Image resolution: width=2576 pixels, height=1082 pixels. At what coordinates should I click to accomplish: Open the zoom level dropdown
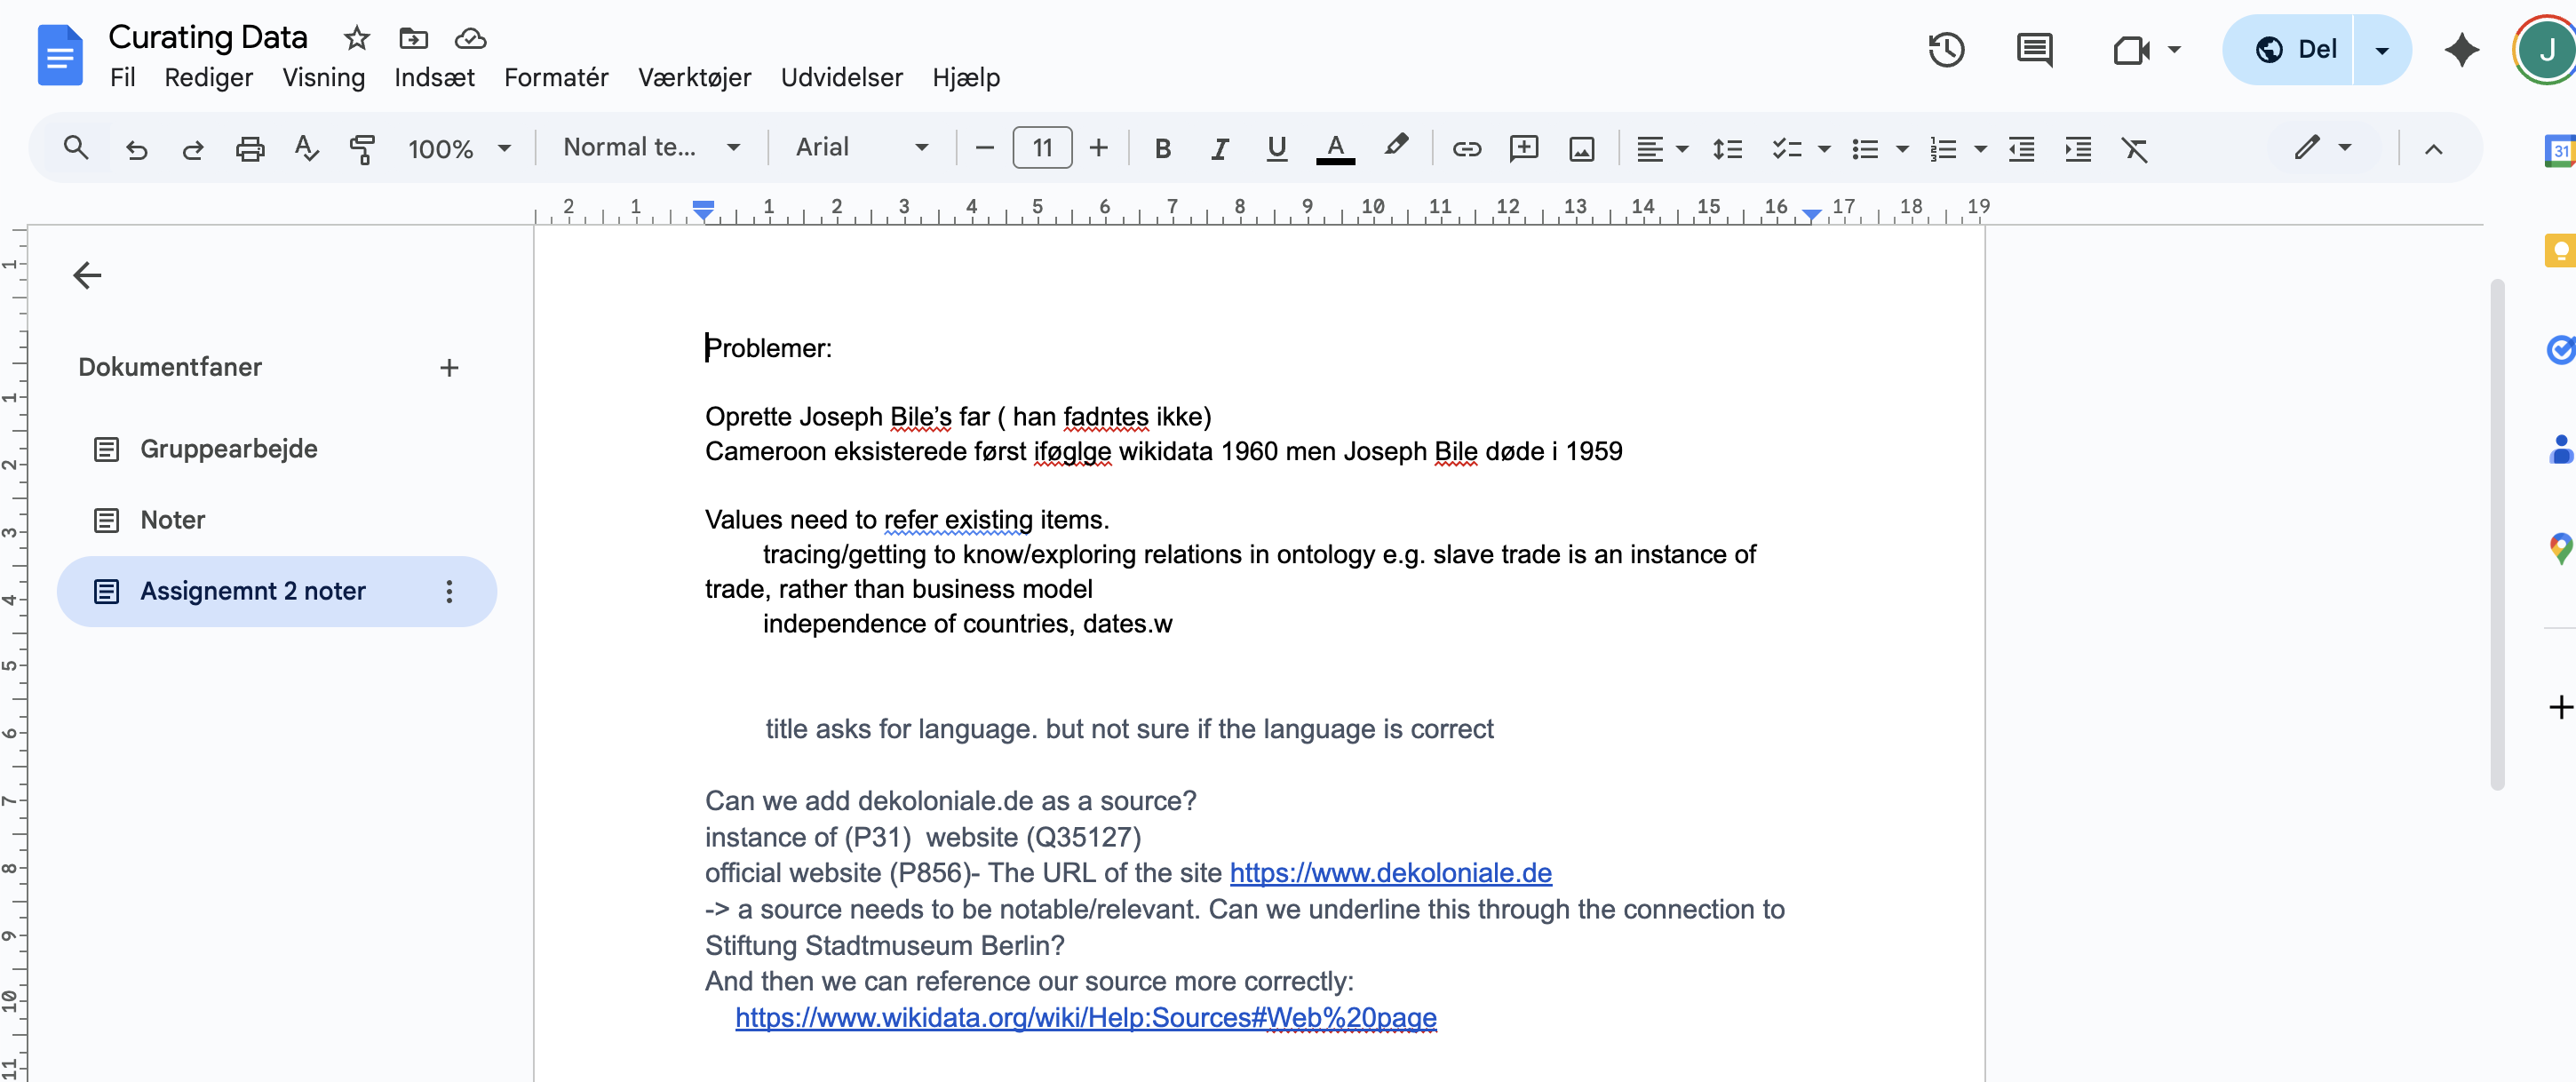click(459, 147)
